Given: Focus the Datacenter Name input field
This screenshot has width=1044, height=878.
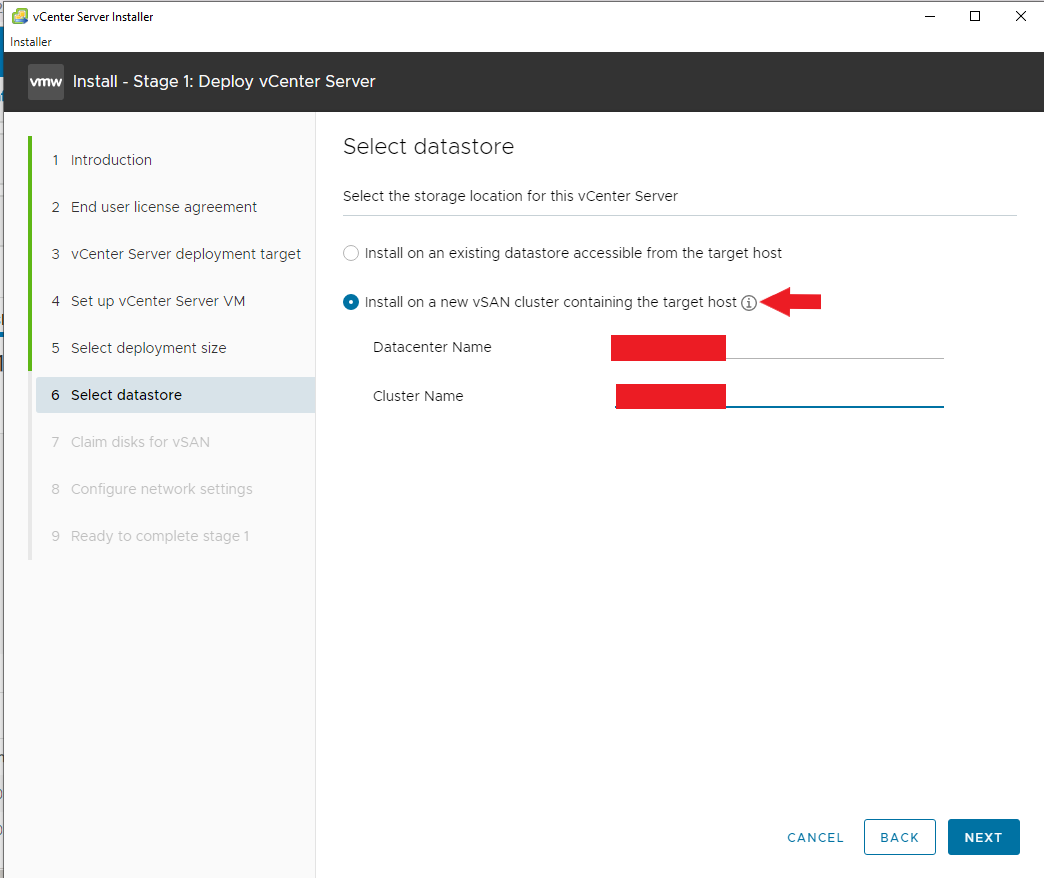Looking at the screenshot, I should coord(777,347).
